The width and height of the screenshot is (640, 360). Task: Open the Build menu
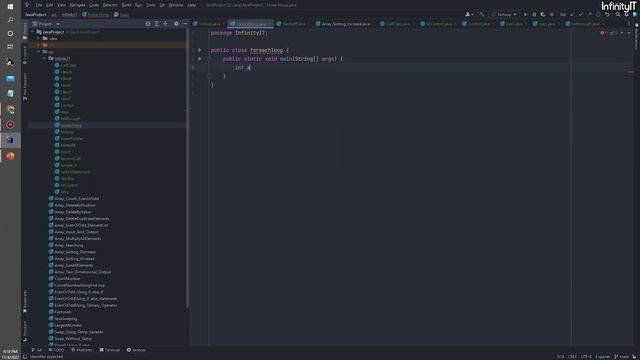click(x=127, y=5)
